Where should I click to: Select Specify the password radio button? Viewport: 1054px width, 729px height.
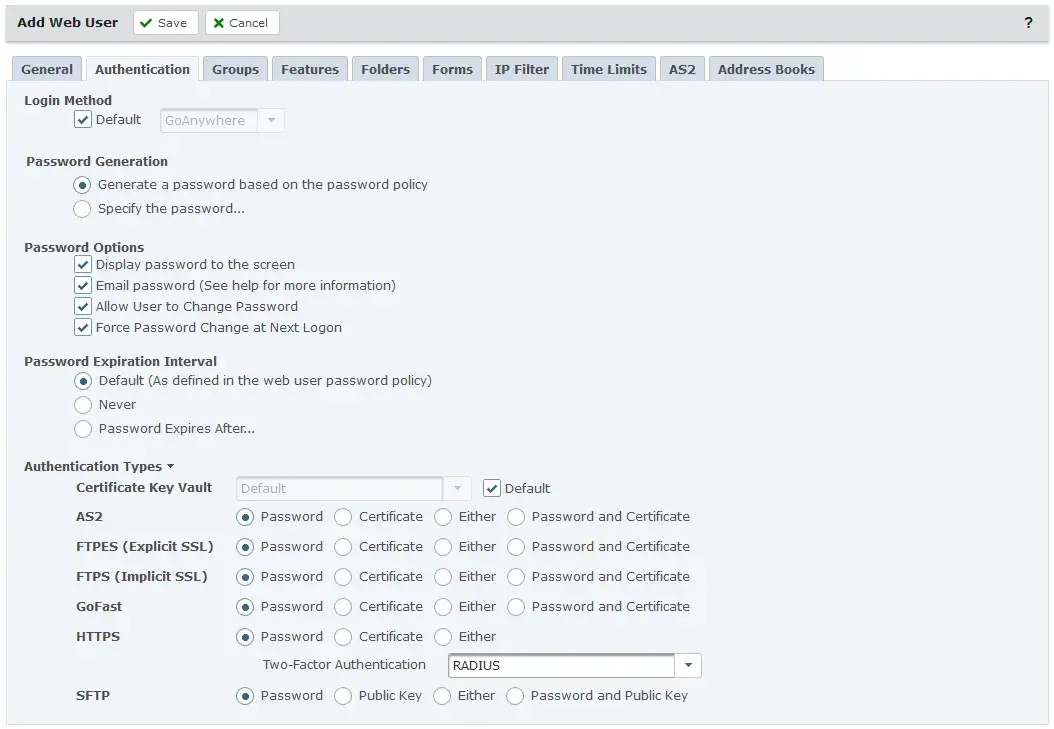coord(82,208)
